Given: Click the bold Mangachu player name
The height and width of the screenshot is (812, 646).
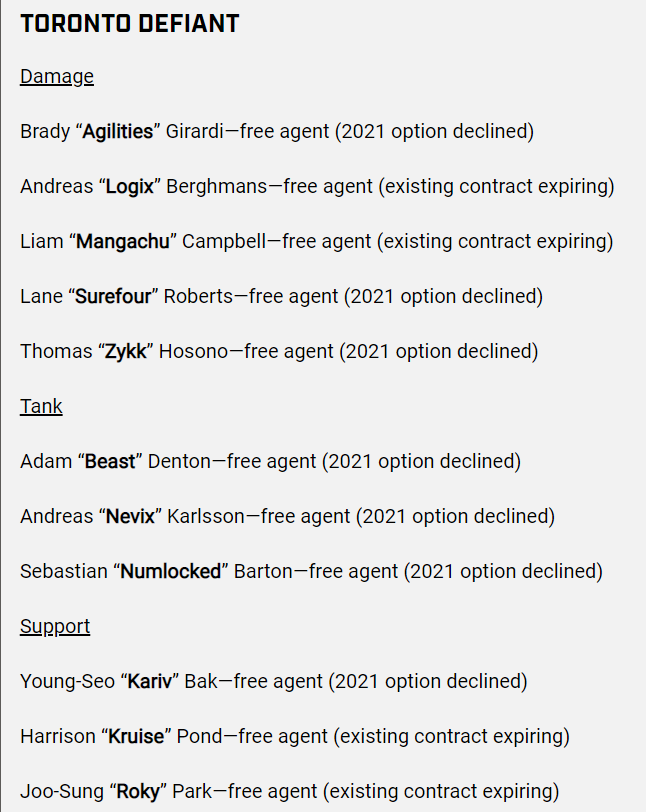Looking at the screenshot, I should pyautogui.click(x=123, y=241).
